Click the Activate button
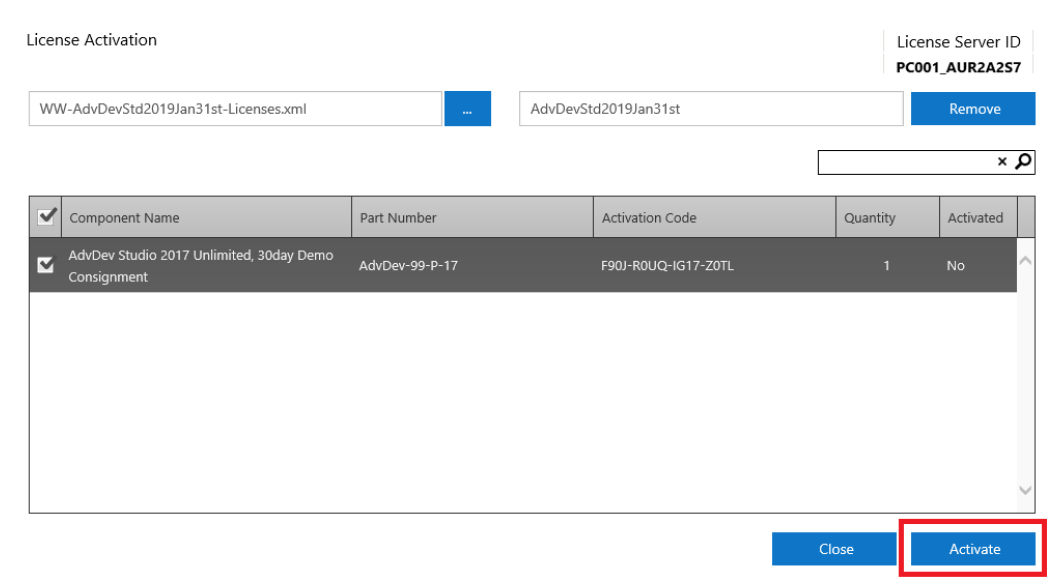Viewport: 1052px width, 588px height. pyautogui.click(x=974, y=548)
